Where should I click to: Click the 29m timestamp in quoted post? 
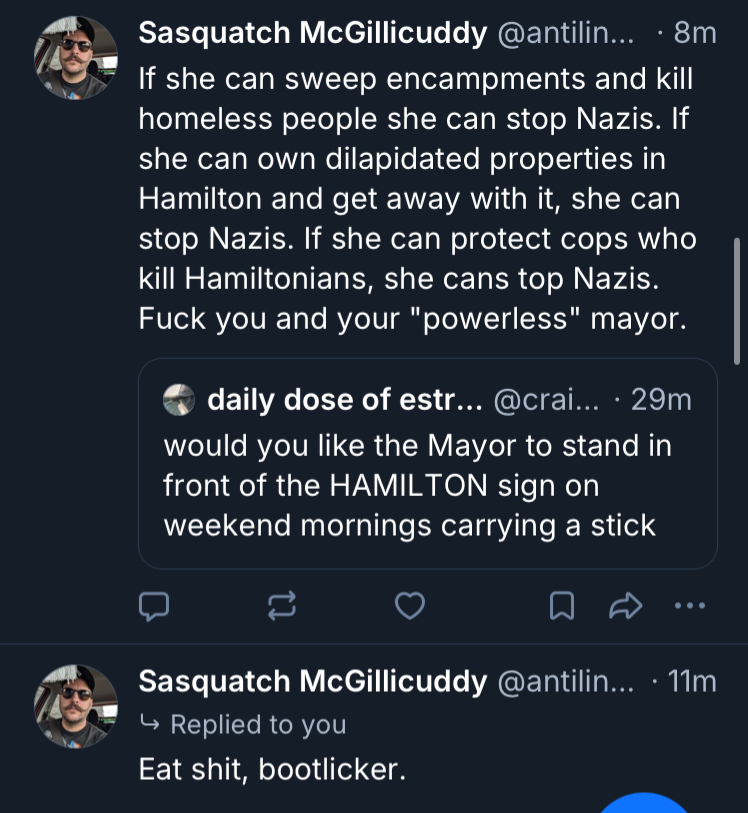(662, 400)
